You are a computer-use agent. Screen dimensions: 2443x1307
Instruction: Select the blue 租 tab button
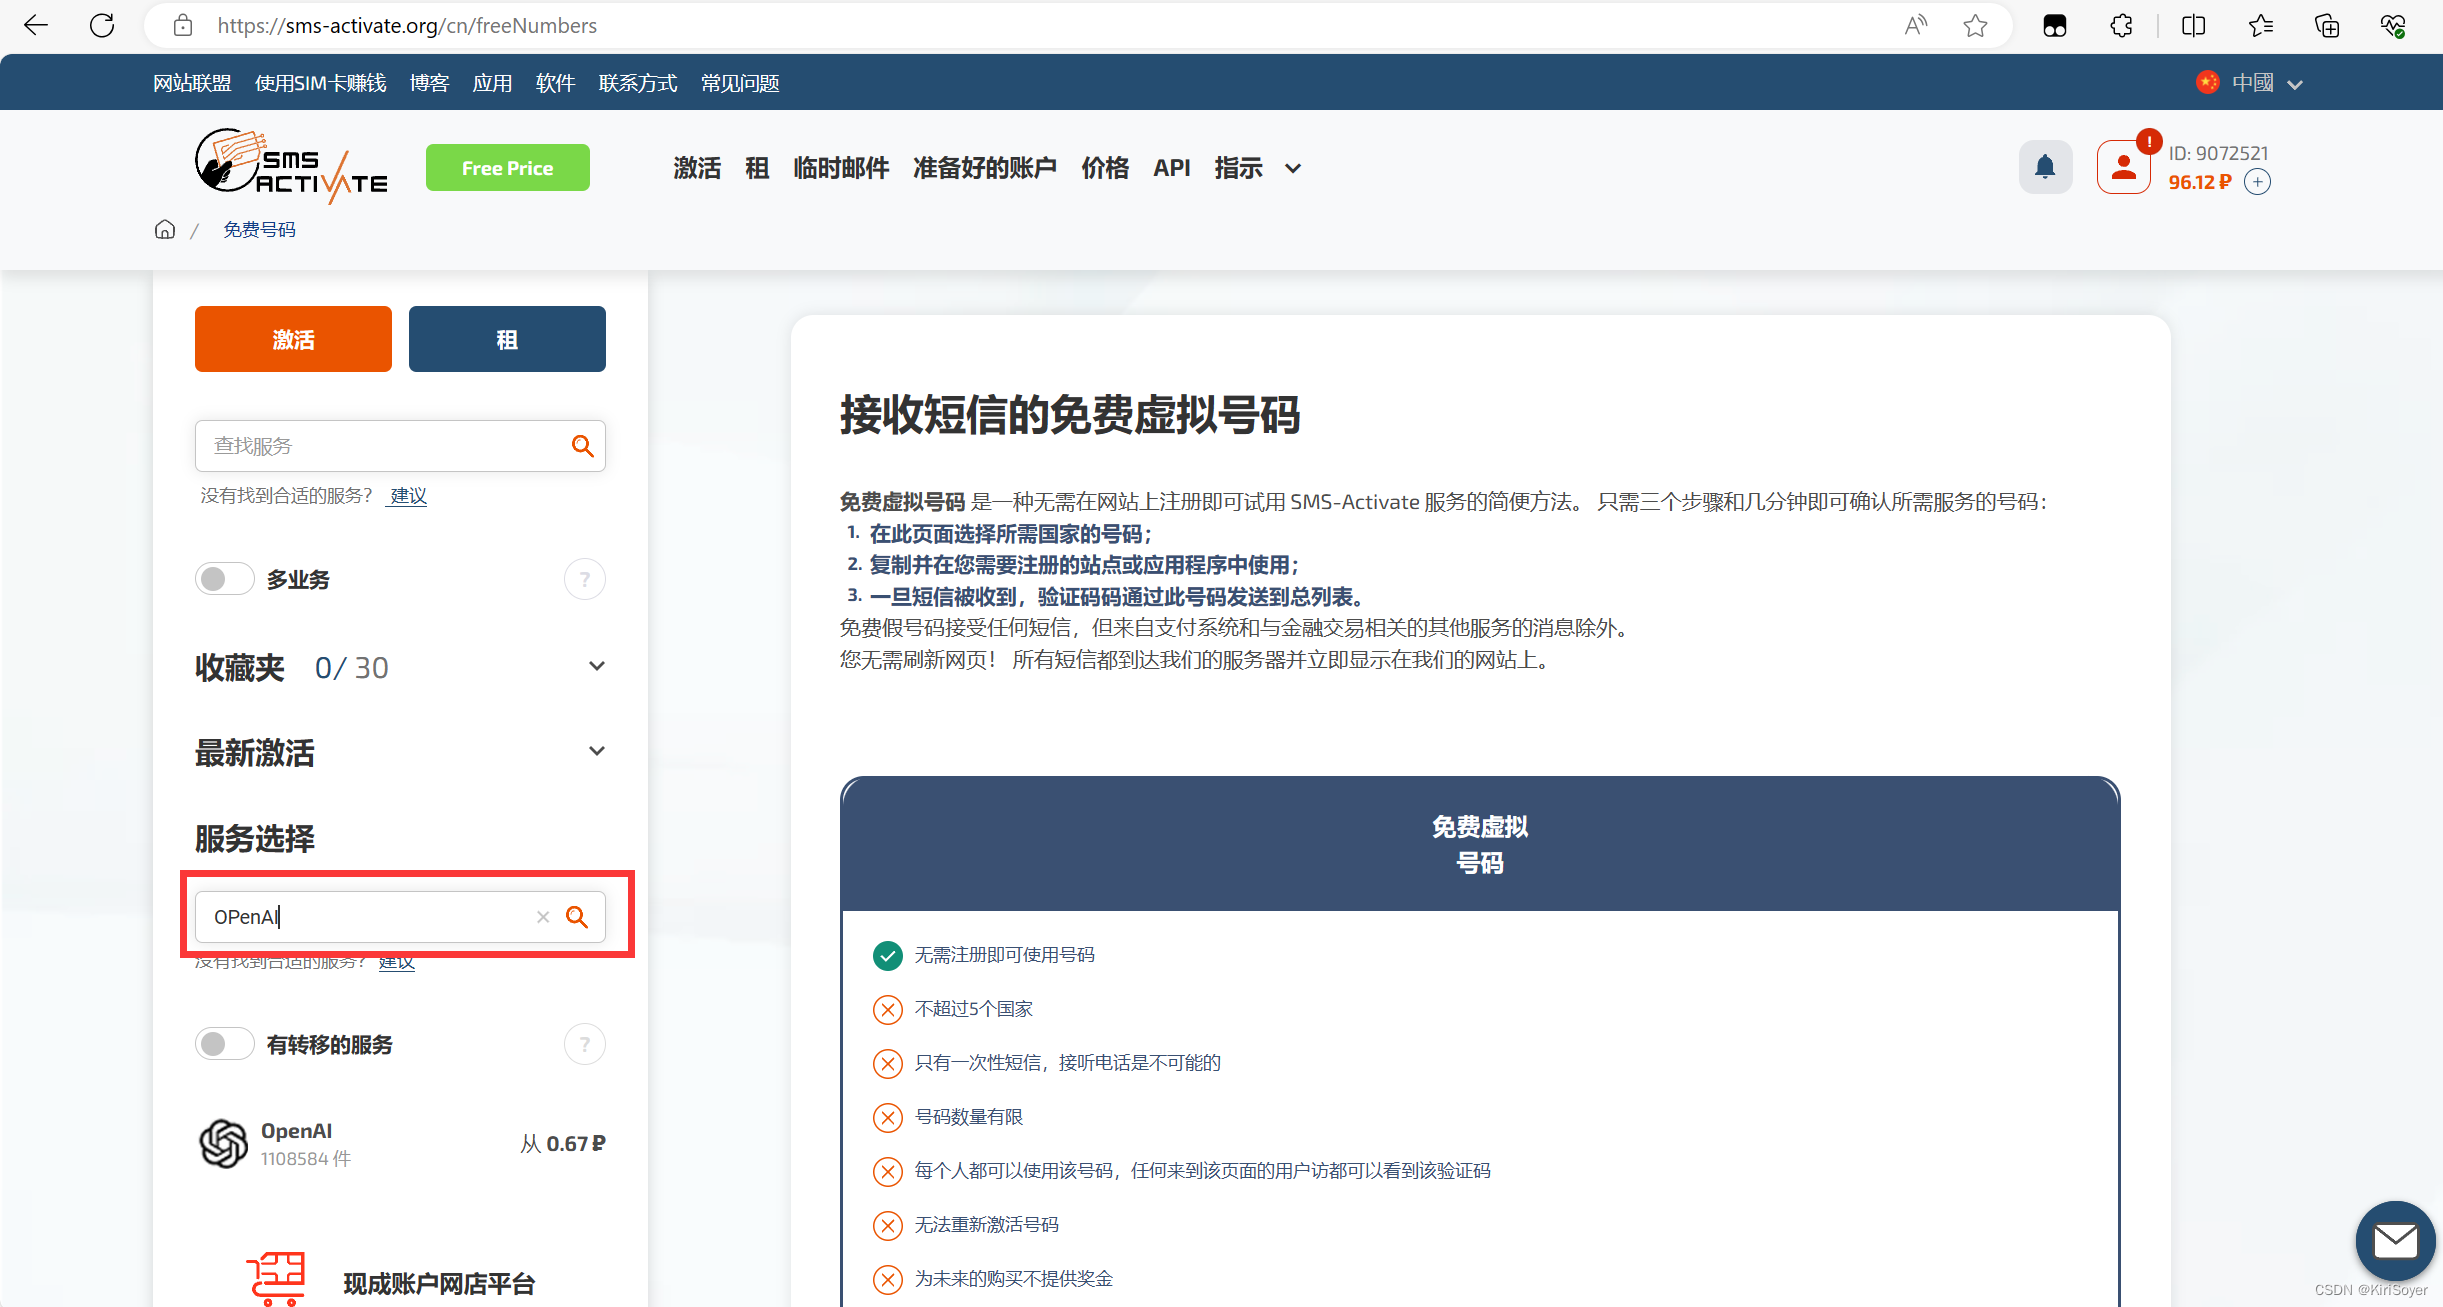tap(507, 339)
